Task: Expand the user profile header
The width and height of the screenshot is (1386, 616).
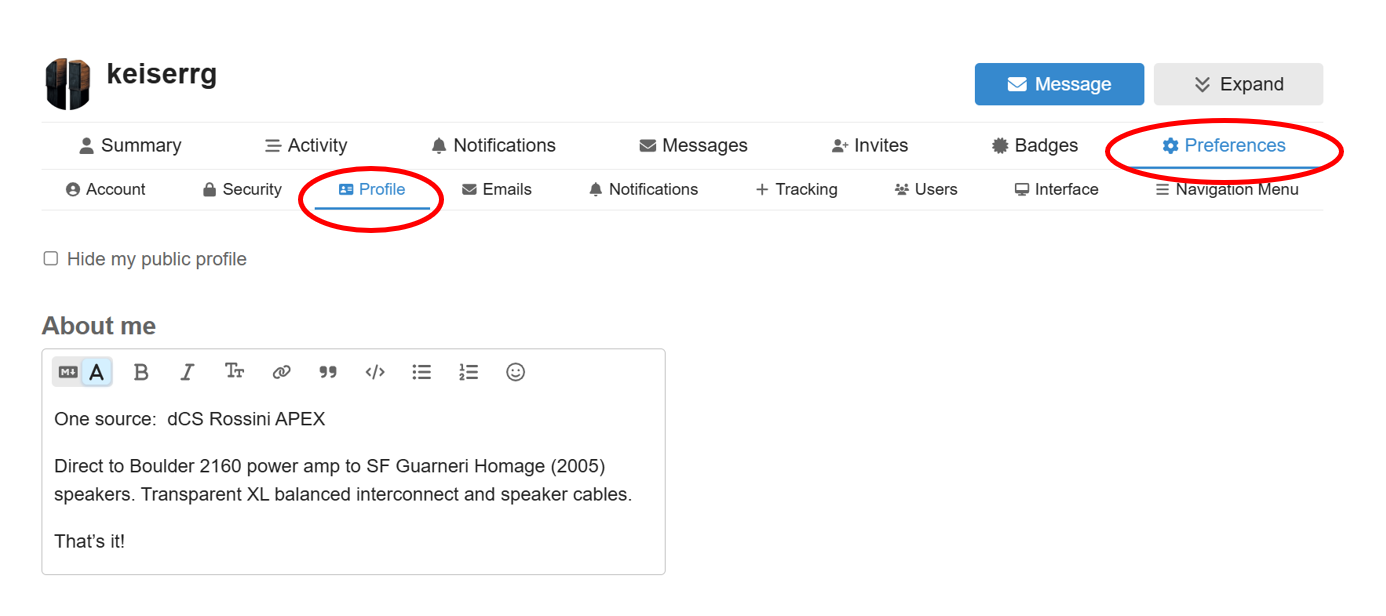Action: [x=1238, y=84]
